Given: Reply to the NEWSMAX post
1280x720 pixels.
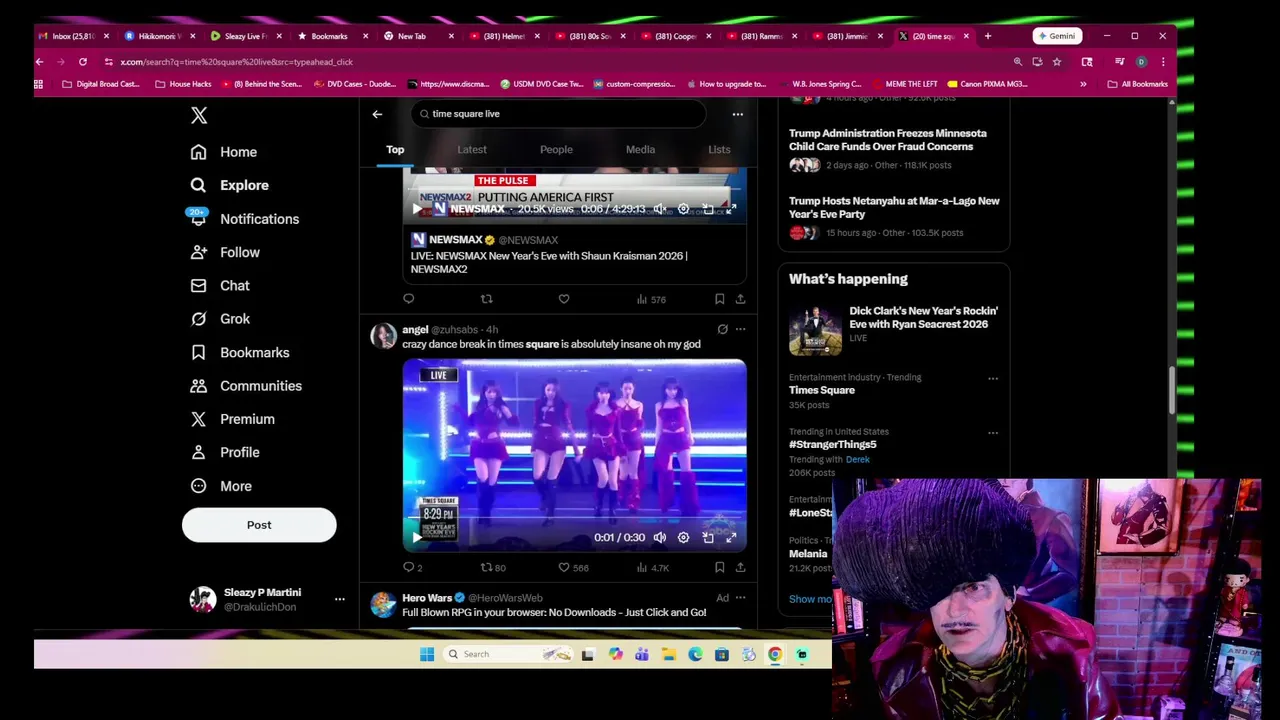Looking at the screenshot, I should [408, 299].
